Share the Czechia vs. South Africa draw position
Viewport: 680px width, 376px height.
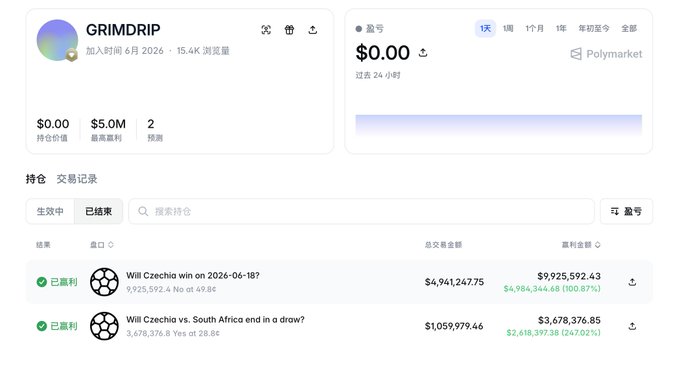(632, 326)
